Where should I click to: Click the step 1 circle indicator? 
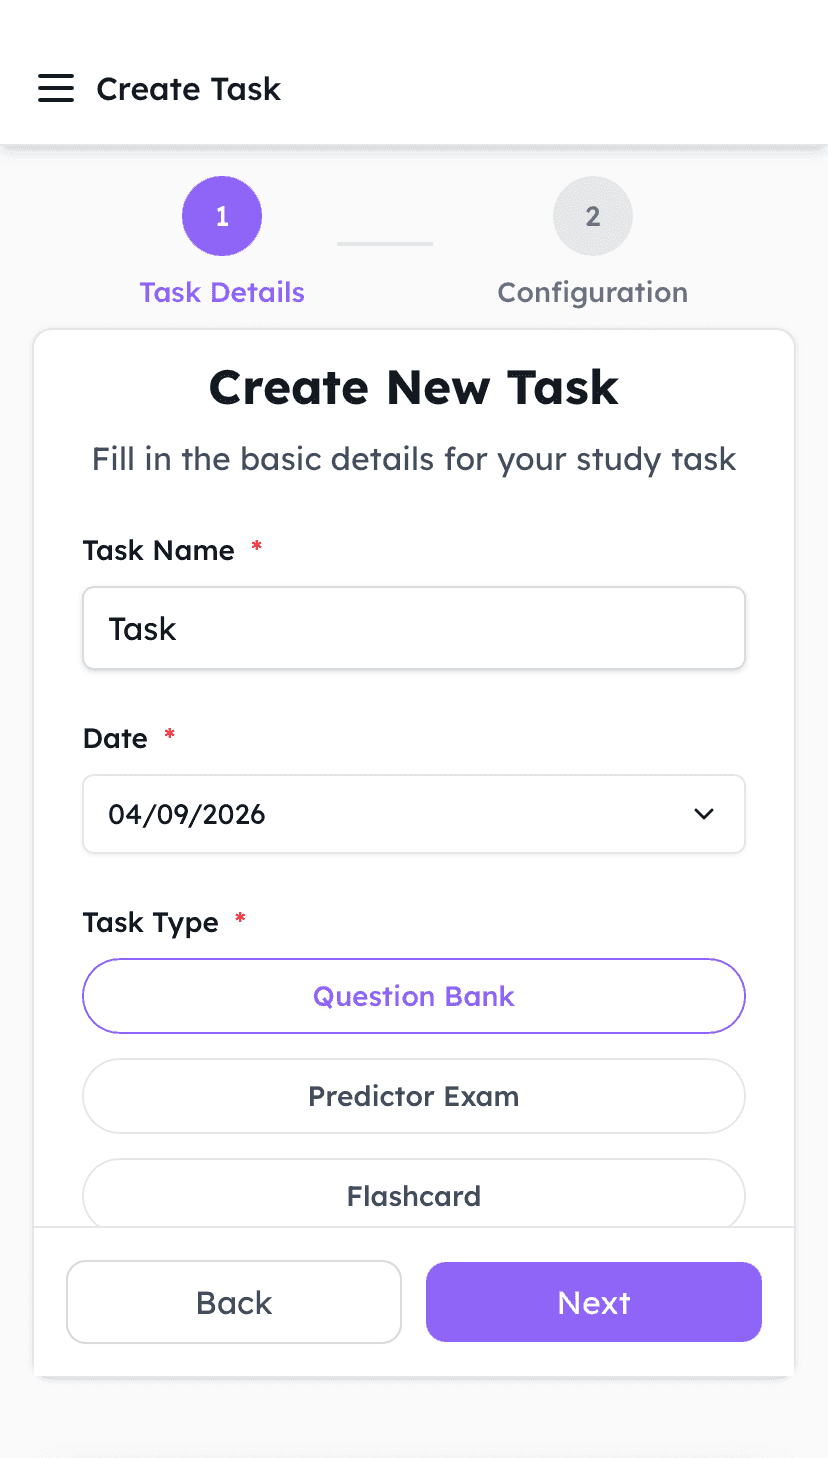tap(222, 216)
